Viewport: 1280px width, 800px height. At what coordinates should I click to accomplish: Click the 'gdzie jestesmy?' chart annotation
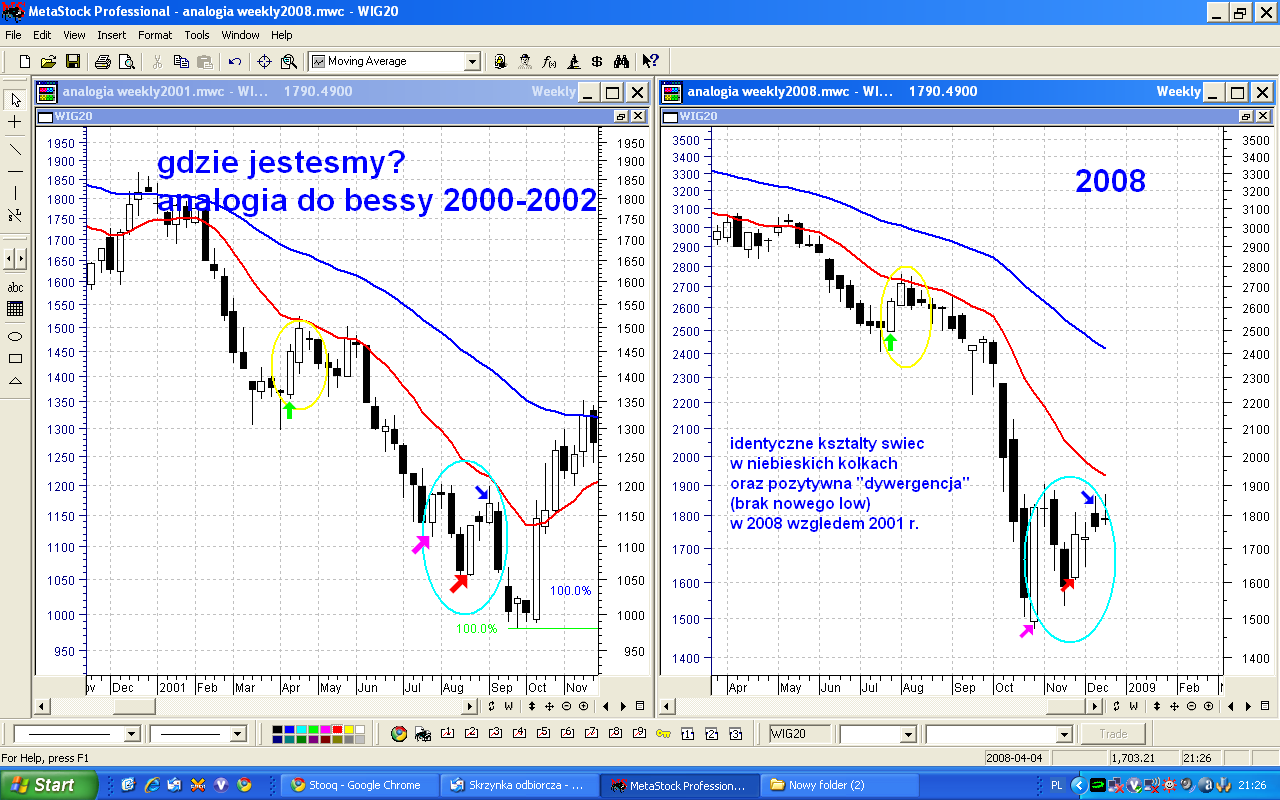click(282, 162)
